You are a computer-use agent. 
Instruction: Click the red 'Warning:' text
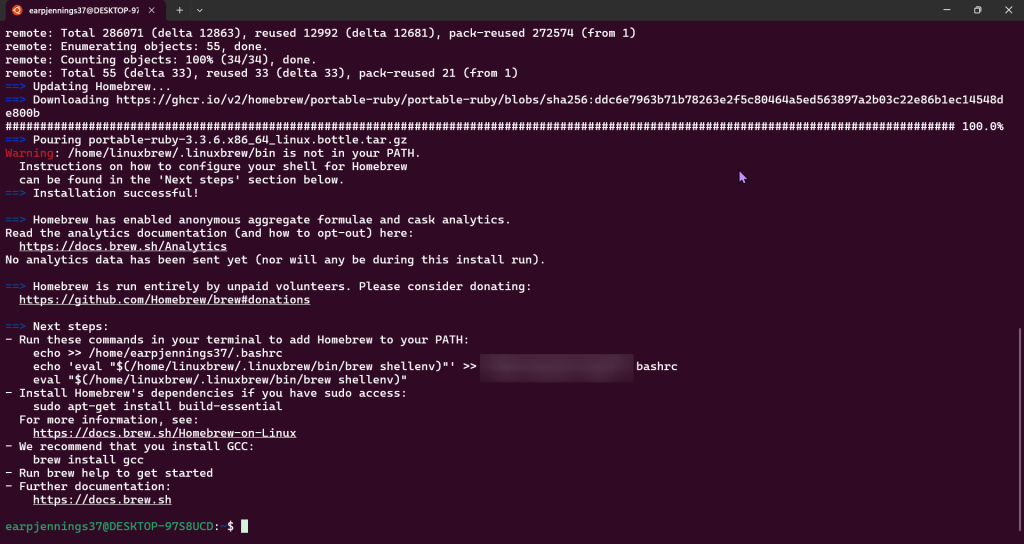coord(29,153)
